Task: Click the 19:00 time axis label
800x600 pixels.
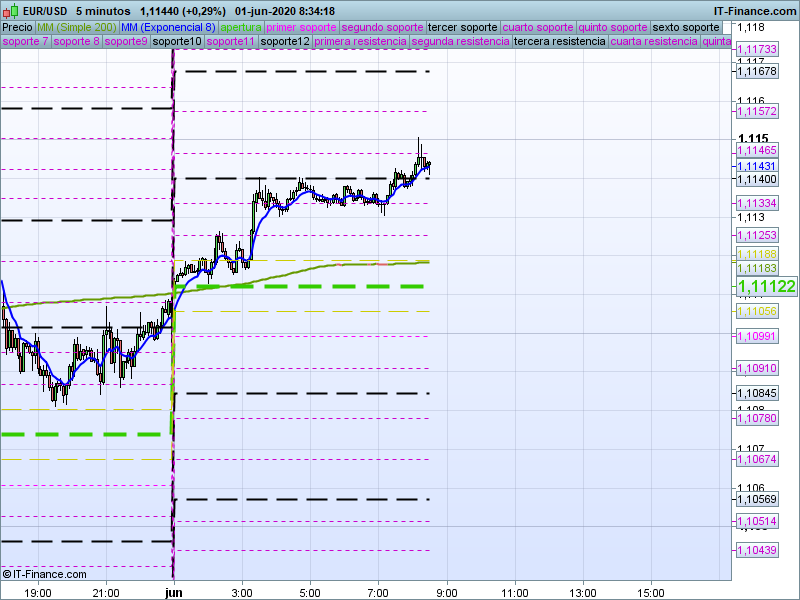Action: click(x=38, y=593)
